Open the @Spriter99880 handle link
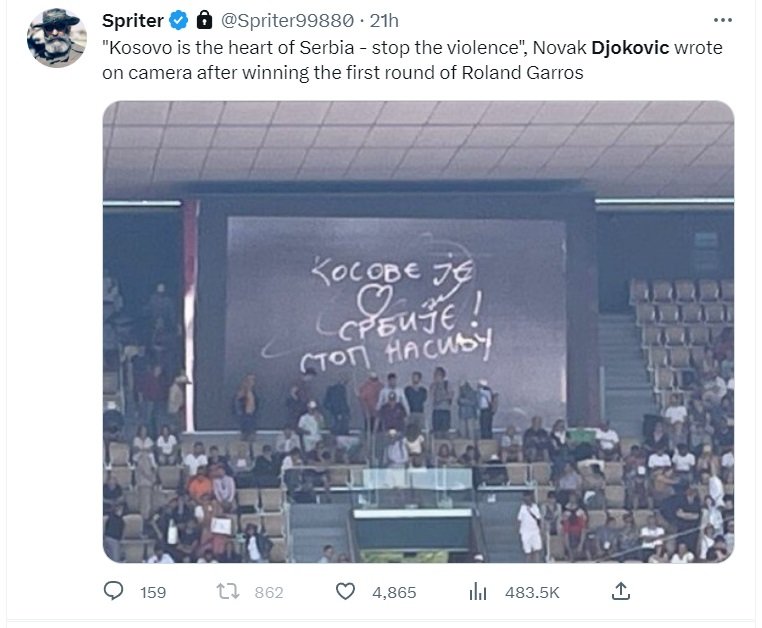Viewport: 762px width, 628px height. point(285,20)
